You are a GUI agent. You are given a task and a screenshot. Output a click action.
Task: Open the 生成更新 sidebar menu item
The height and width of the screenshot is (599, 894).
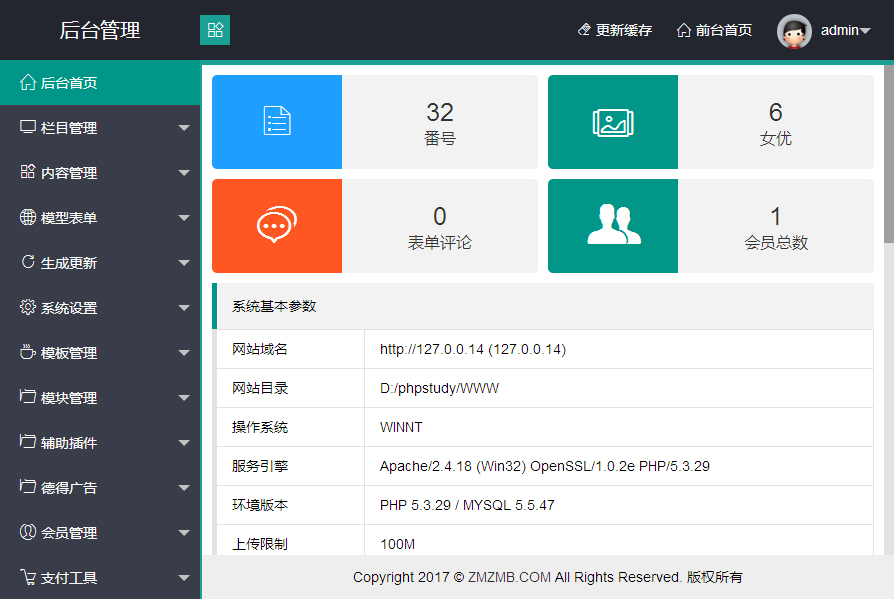click(68, 263)
